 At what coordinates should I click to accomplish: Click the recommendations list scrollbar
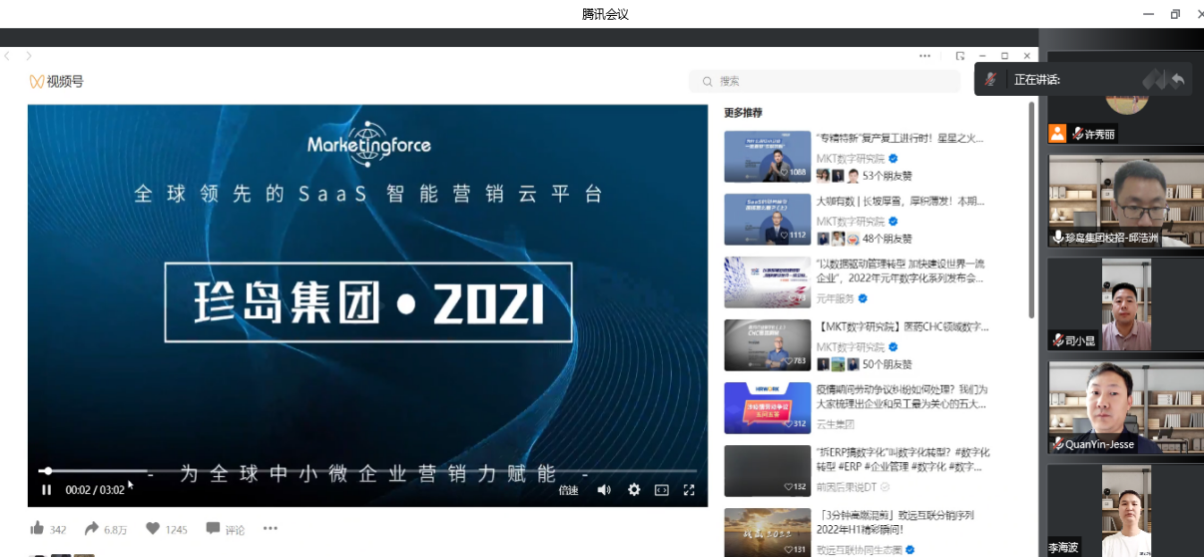1031,210
